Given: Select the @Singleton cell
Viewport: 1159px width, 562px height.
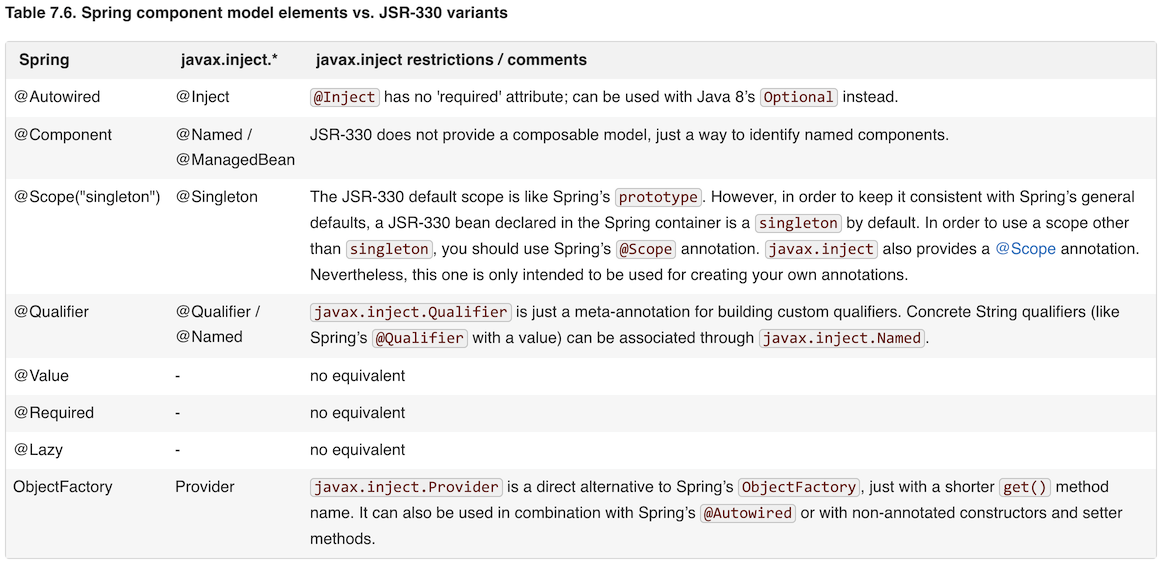Looking at the screenshot, I should (x=217, y=197).
